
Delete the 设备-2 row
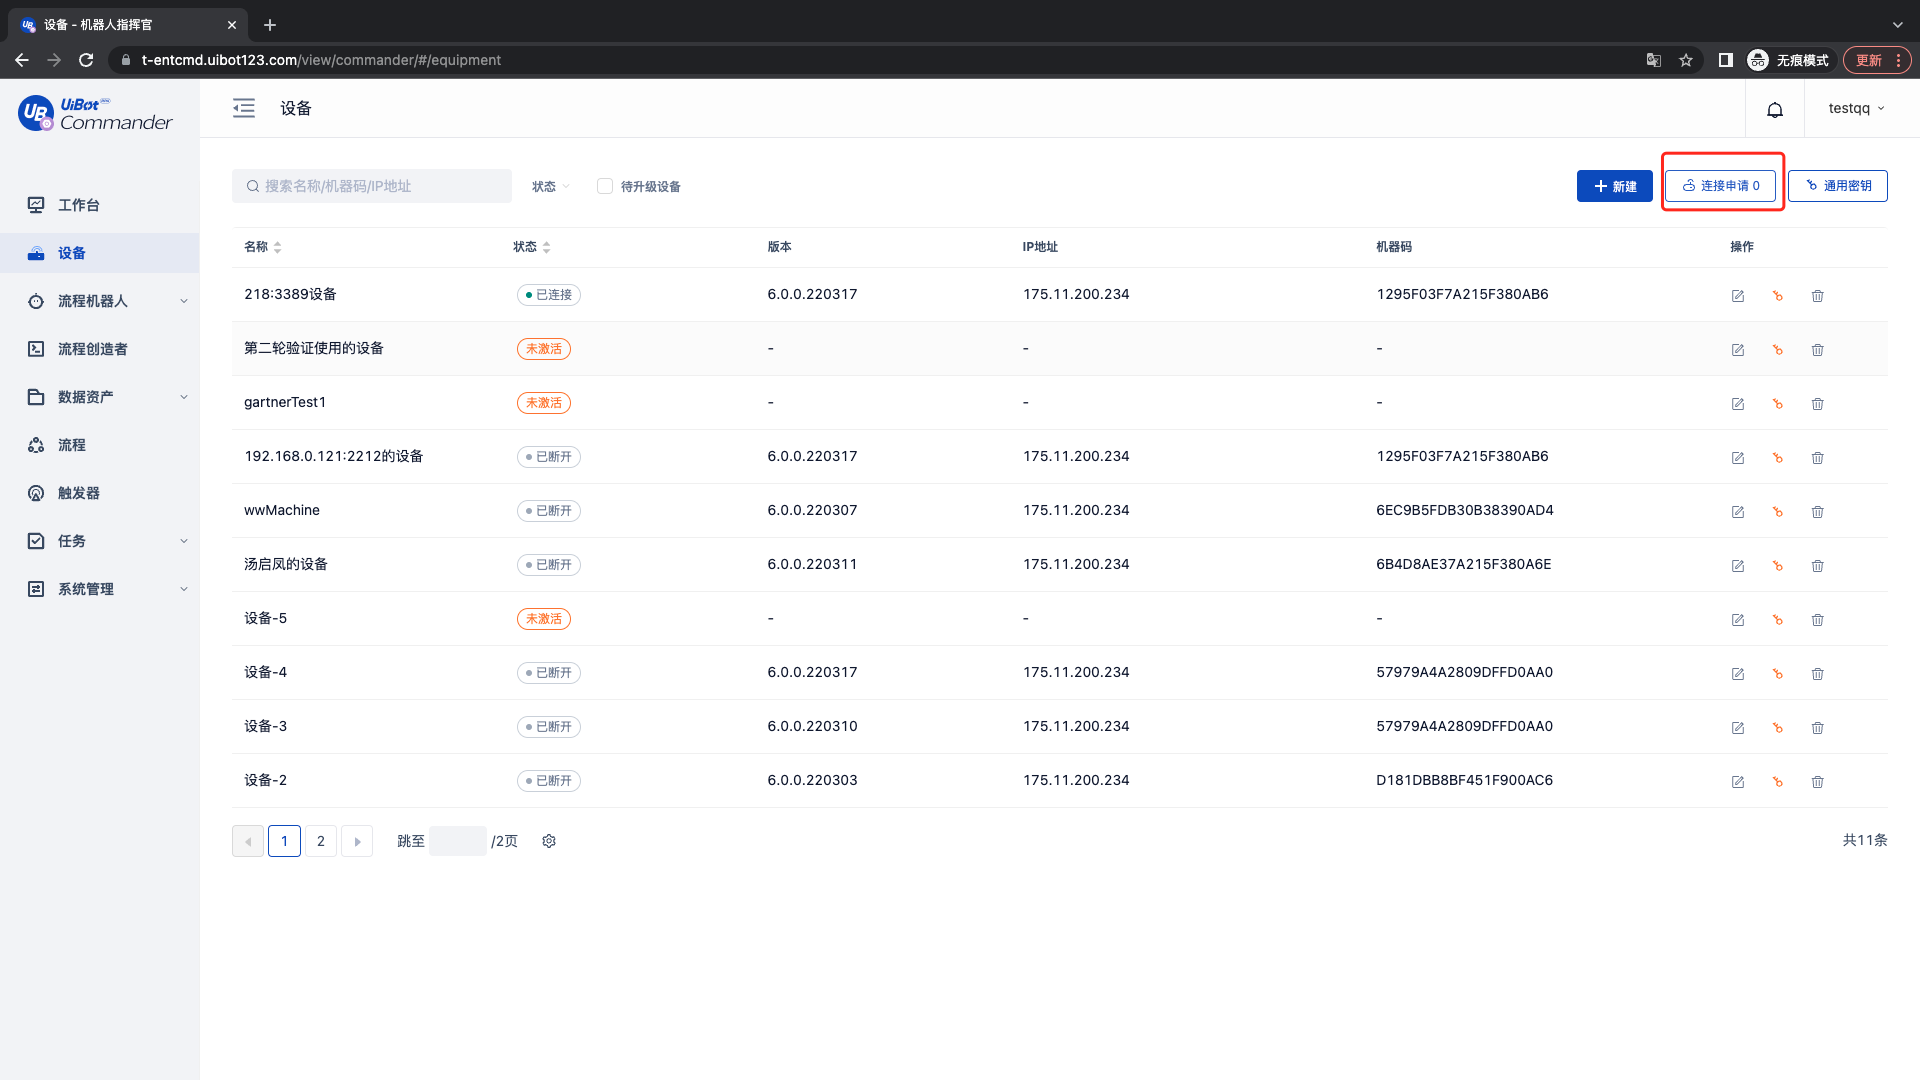click(x=1818, y=782)
